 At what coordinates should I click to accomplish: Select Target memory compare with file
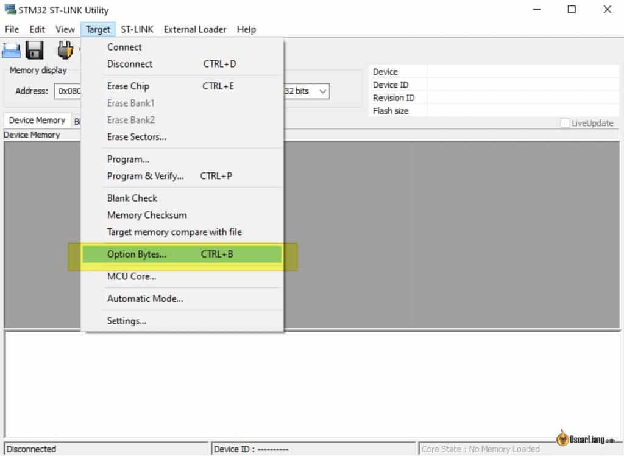182,232
